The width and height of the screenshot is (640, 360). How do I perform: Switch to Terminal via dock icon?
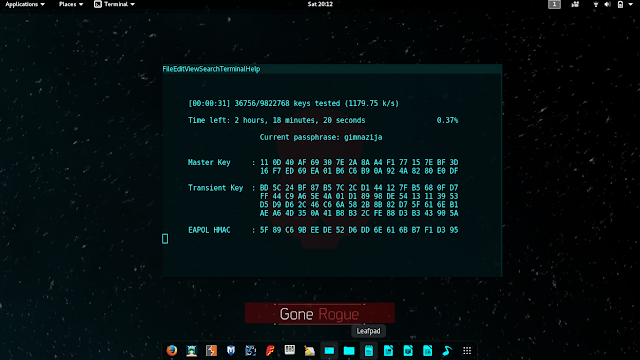(x=329, y=351)
